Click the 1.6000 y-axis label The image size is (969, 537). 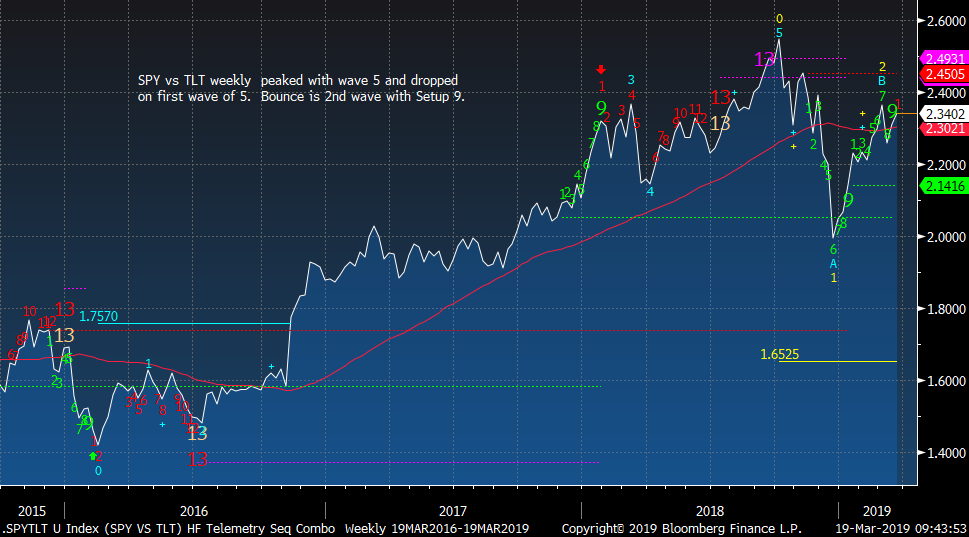[x=946, y=381]
